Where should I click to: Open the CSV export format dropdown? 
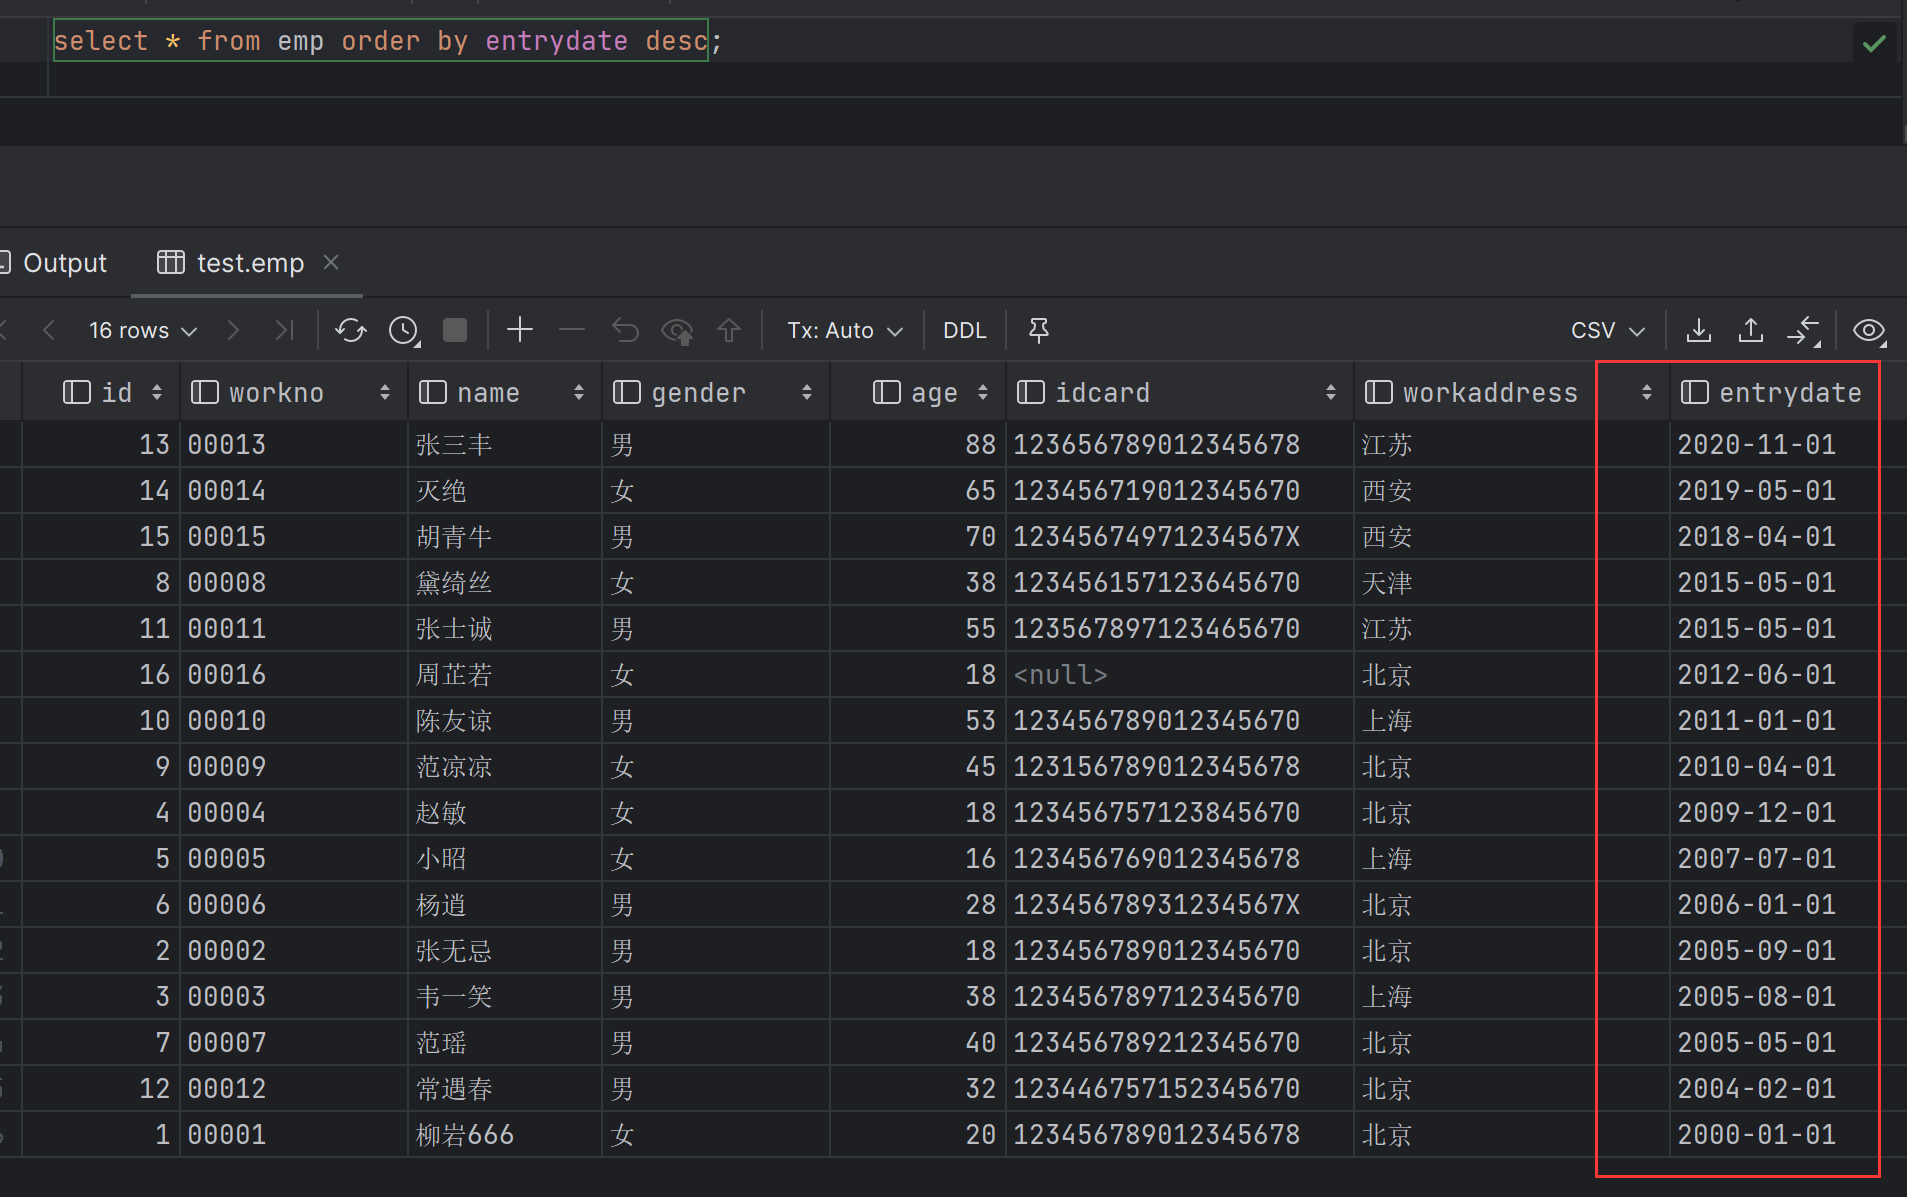click(x=1607, y=330)
